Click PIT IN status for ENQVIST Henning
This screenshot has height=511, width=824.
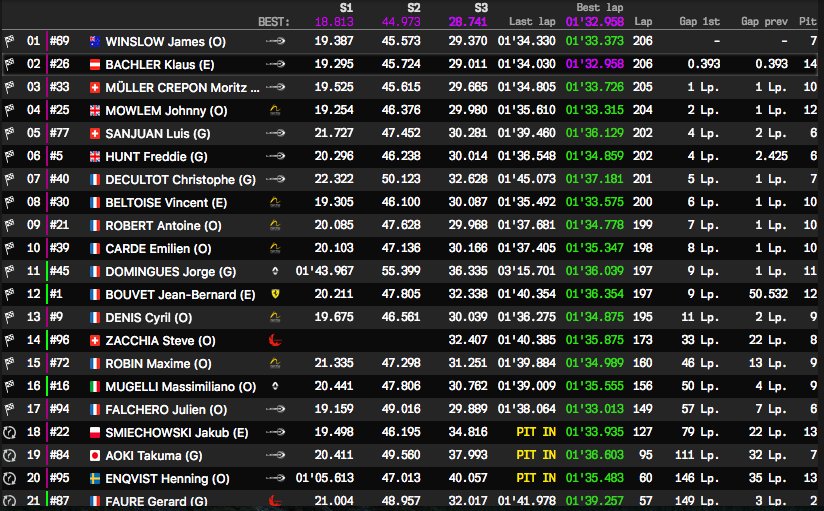coord(536,478)
